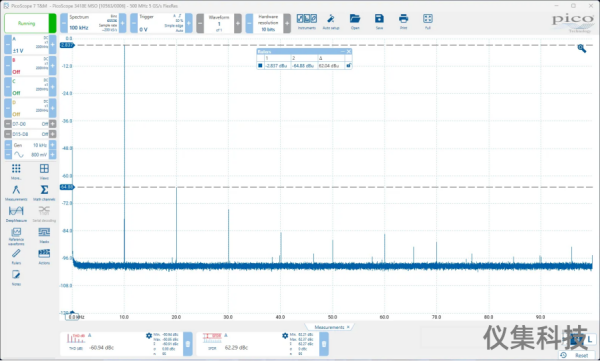Open Channel D settings (Off)
Screen dimensions: 600x361
coord(30,108)
